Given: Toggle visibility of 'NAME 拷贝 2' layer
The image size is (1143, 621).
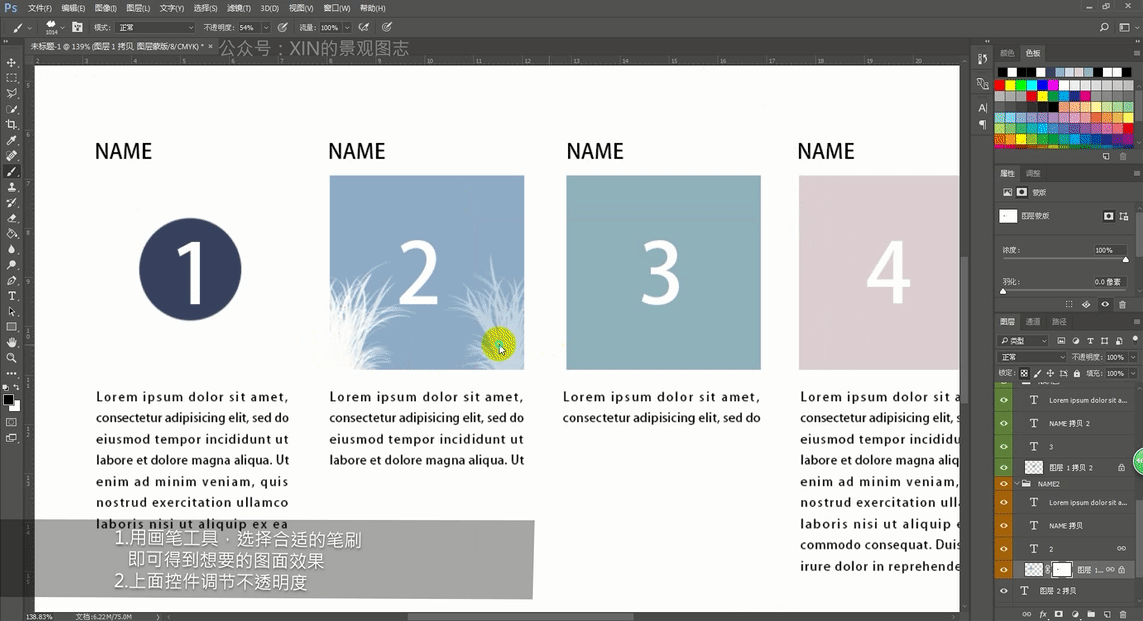Looking at the screenshot, I should point(1004,423).
